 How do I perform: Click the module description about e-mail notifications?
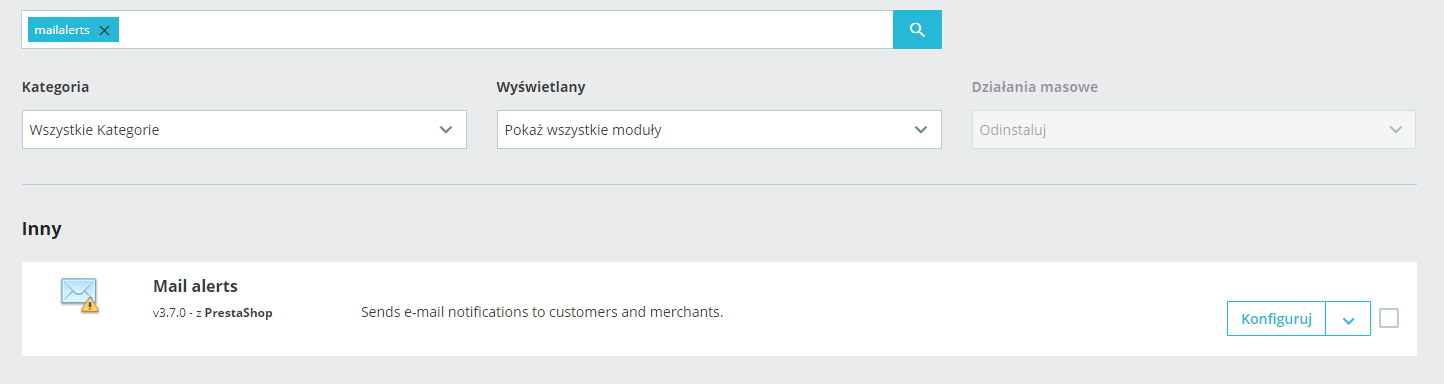[542, 312]
